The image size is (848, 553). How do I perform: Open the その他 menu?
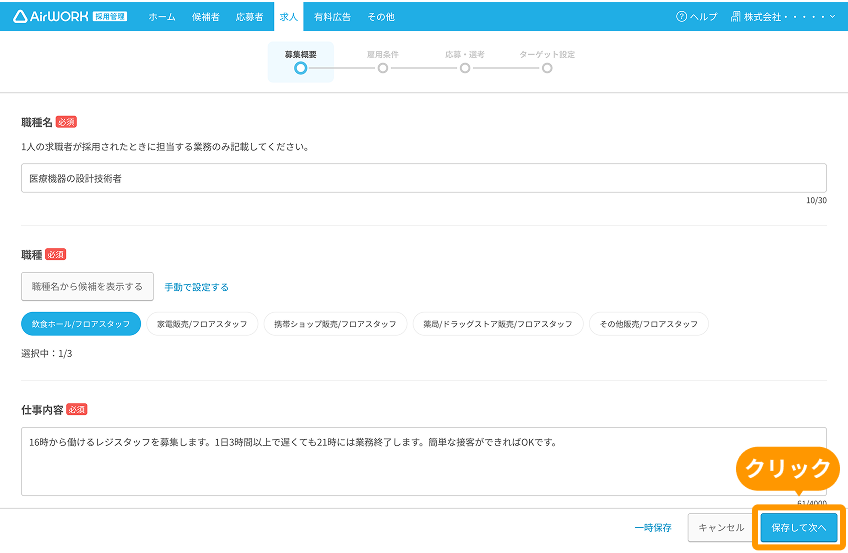pyautogui.click(x=381, y=17)
